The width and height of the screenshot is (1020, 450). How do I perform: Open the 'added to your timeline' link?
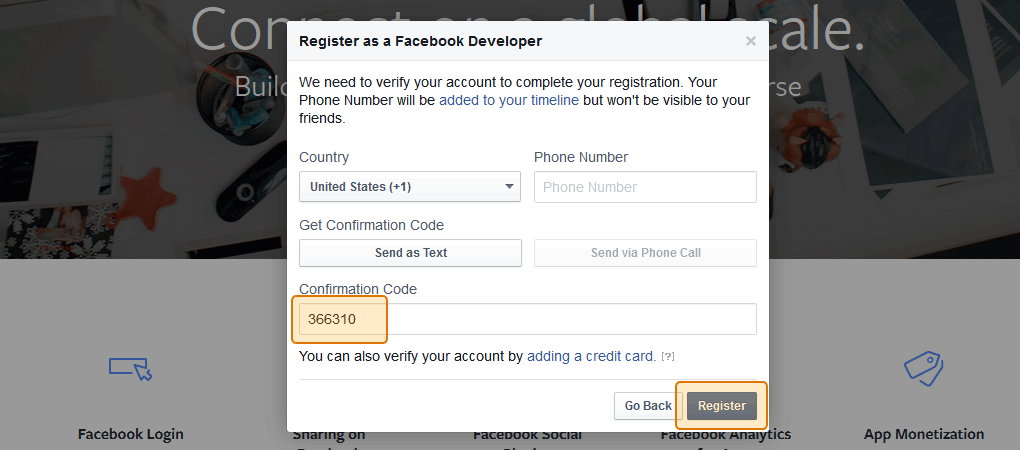pos(509,100)
